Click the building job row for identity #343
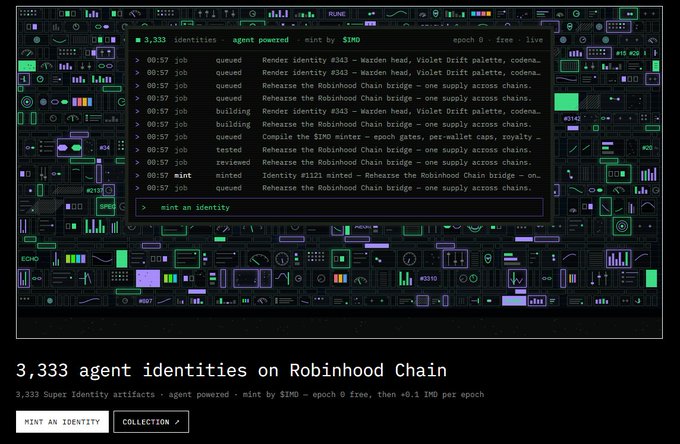This screenshot has height=444, width=680. [339, 111]
